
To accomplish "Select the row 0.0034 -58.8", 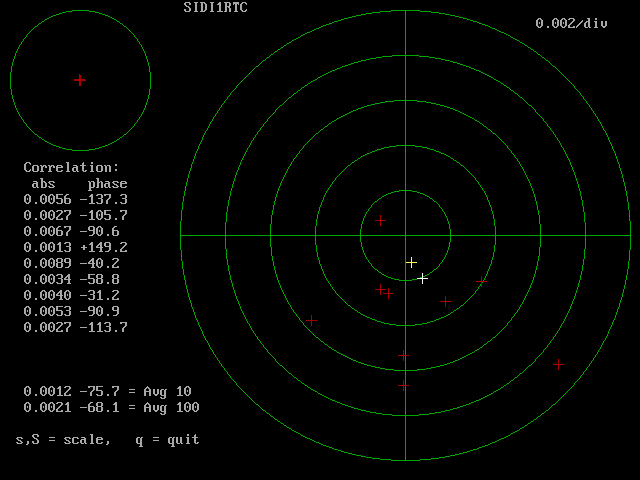I will coord(71,280).
